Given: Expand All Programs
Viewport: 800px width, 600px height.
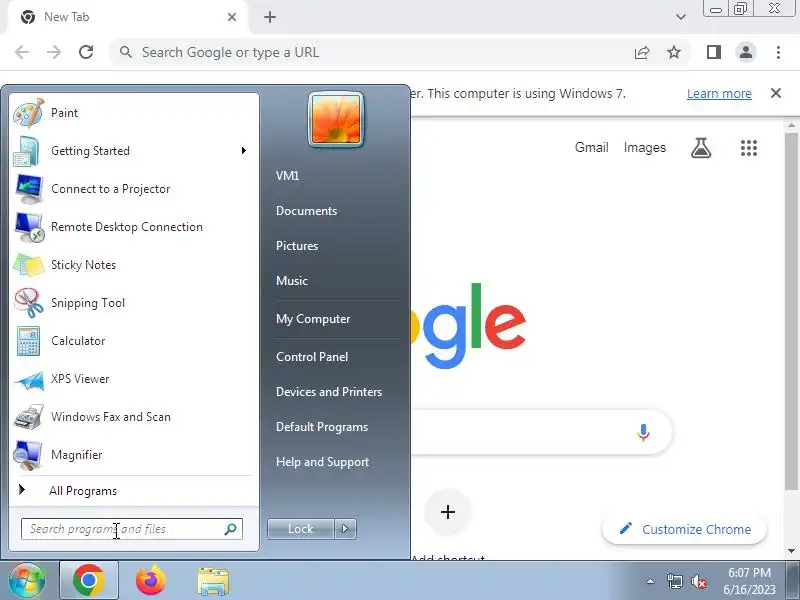Looking at the screenshot, I should [x=134, y=491].
